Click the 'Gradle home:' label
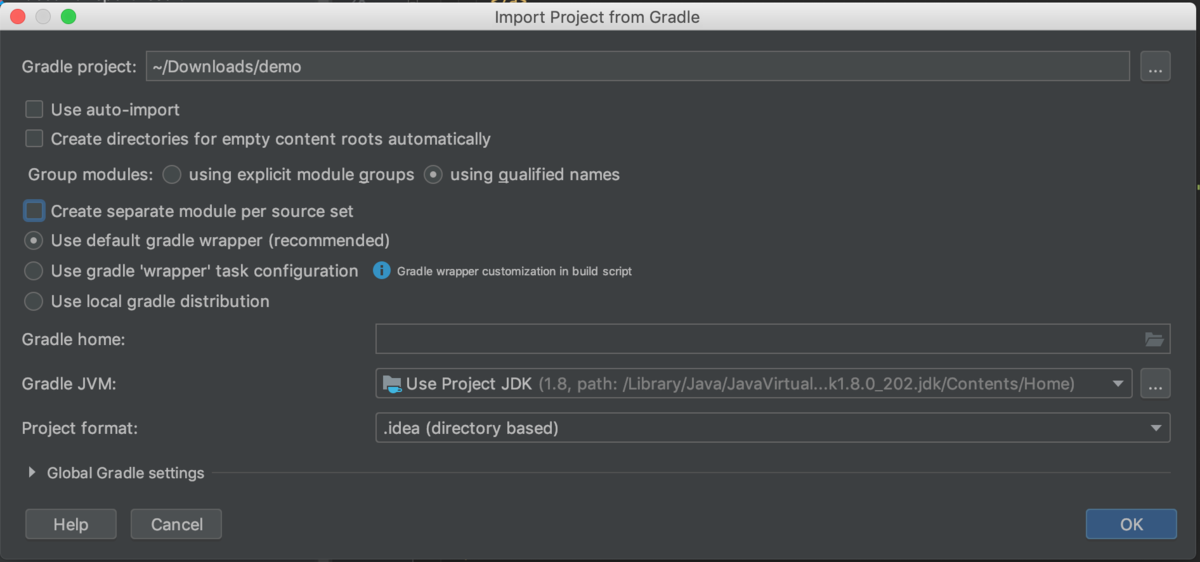 (73, 340)
